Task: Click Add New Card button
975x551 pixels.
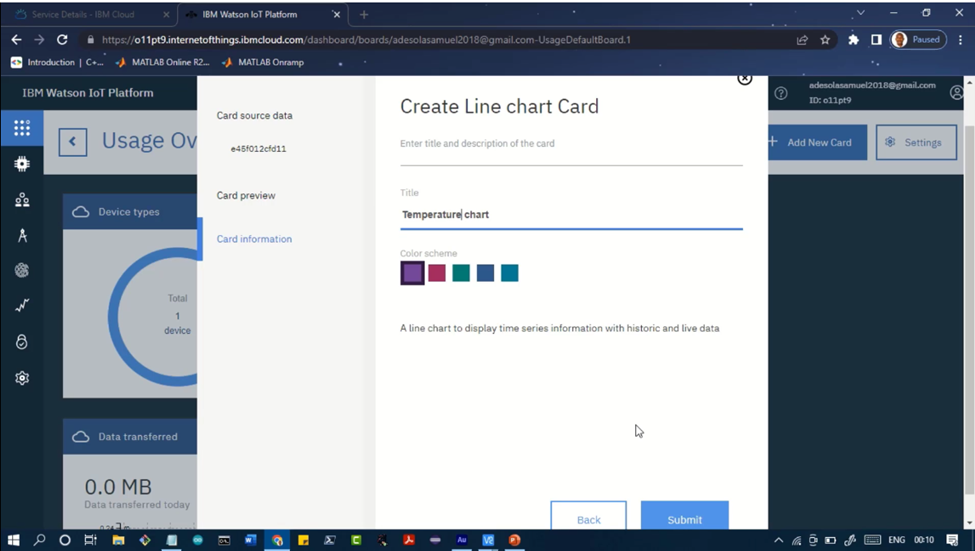Action: point(817,142)
